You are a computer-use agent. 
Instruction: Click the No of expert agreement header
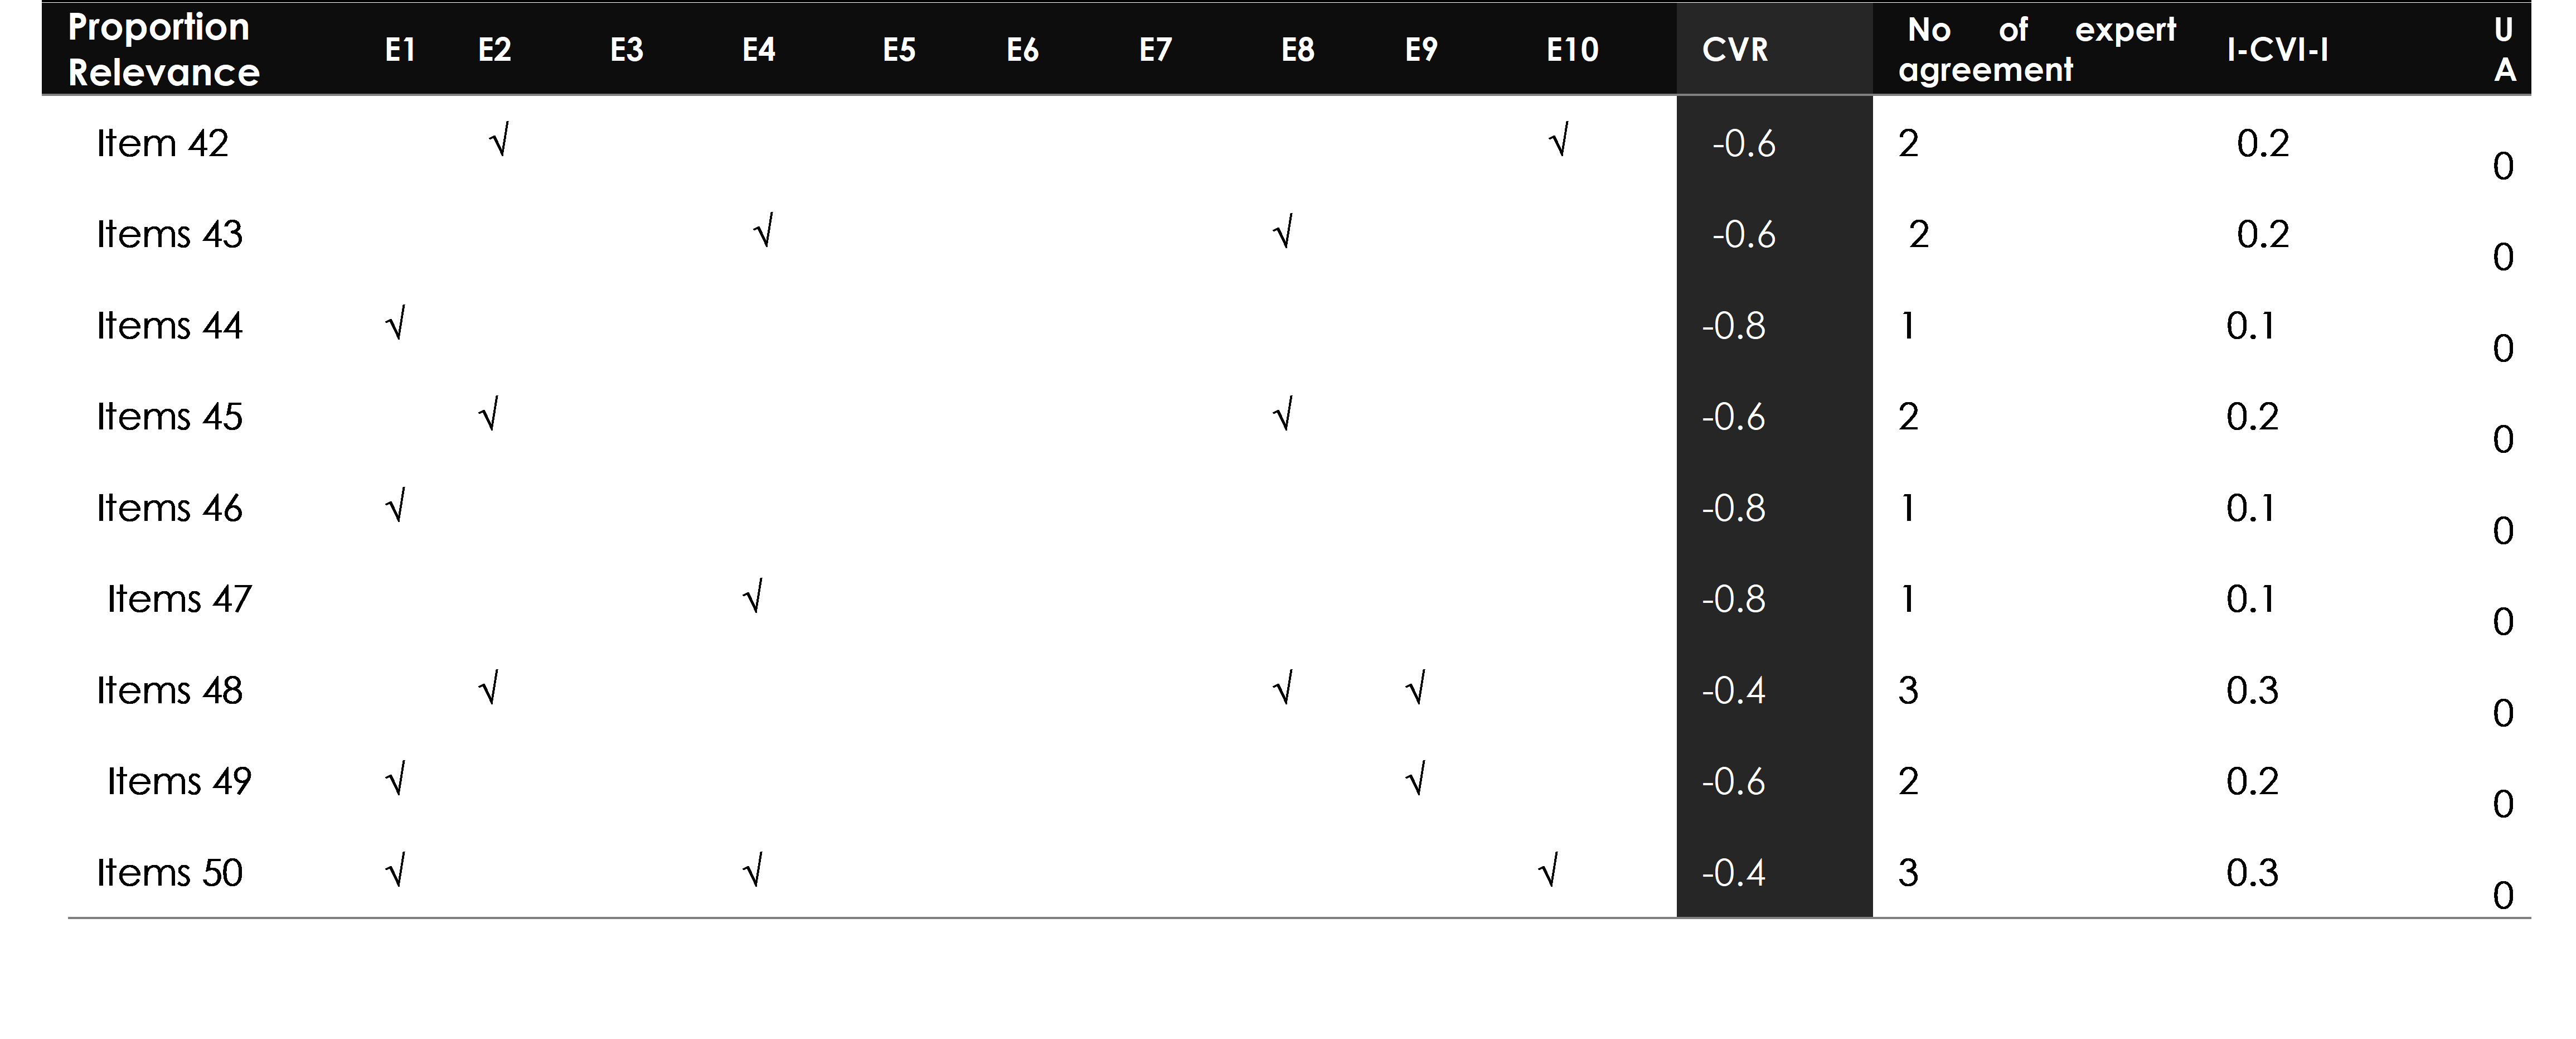click(x=2038, y=50)
